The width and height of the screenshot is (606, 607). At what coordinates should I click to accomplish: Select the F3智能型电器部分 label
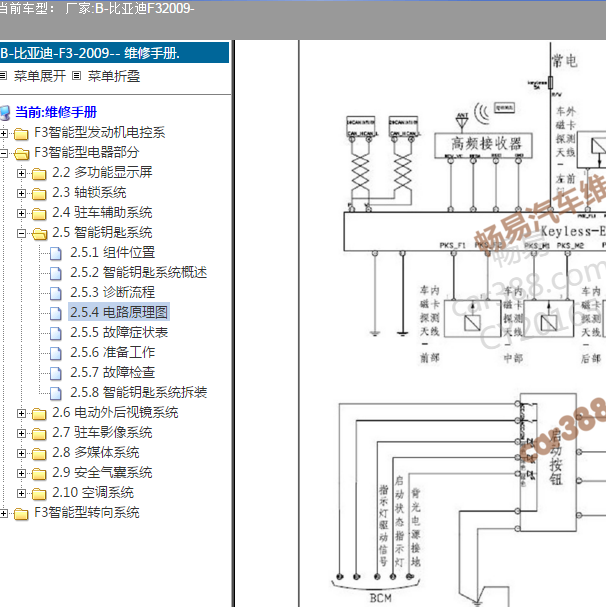[x=87, y=152]
